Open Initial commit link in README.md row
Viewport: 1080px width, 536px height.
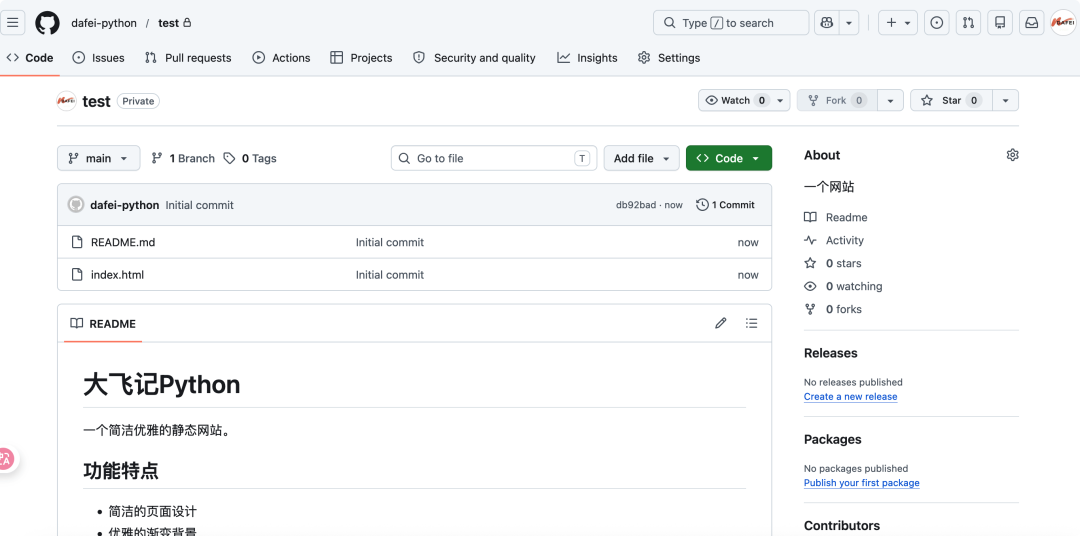[390, 243]
